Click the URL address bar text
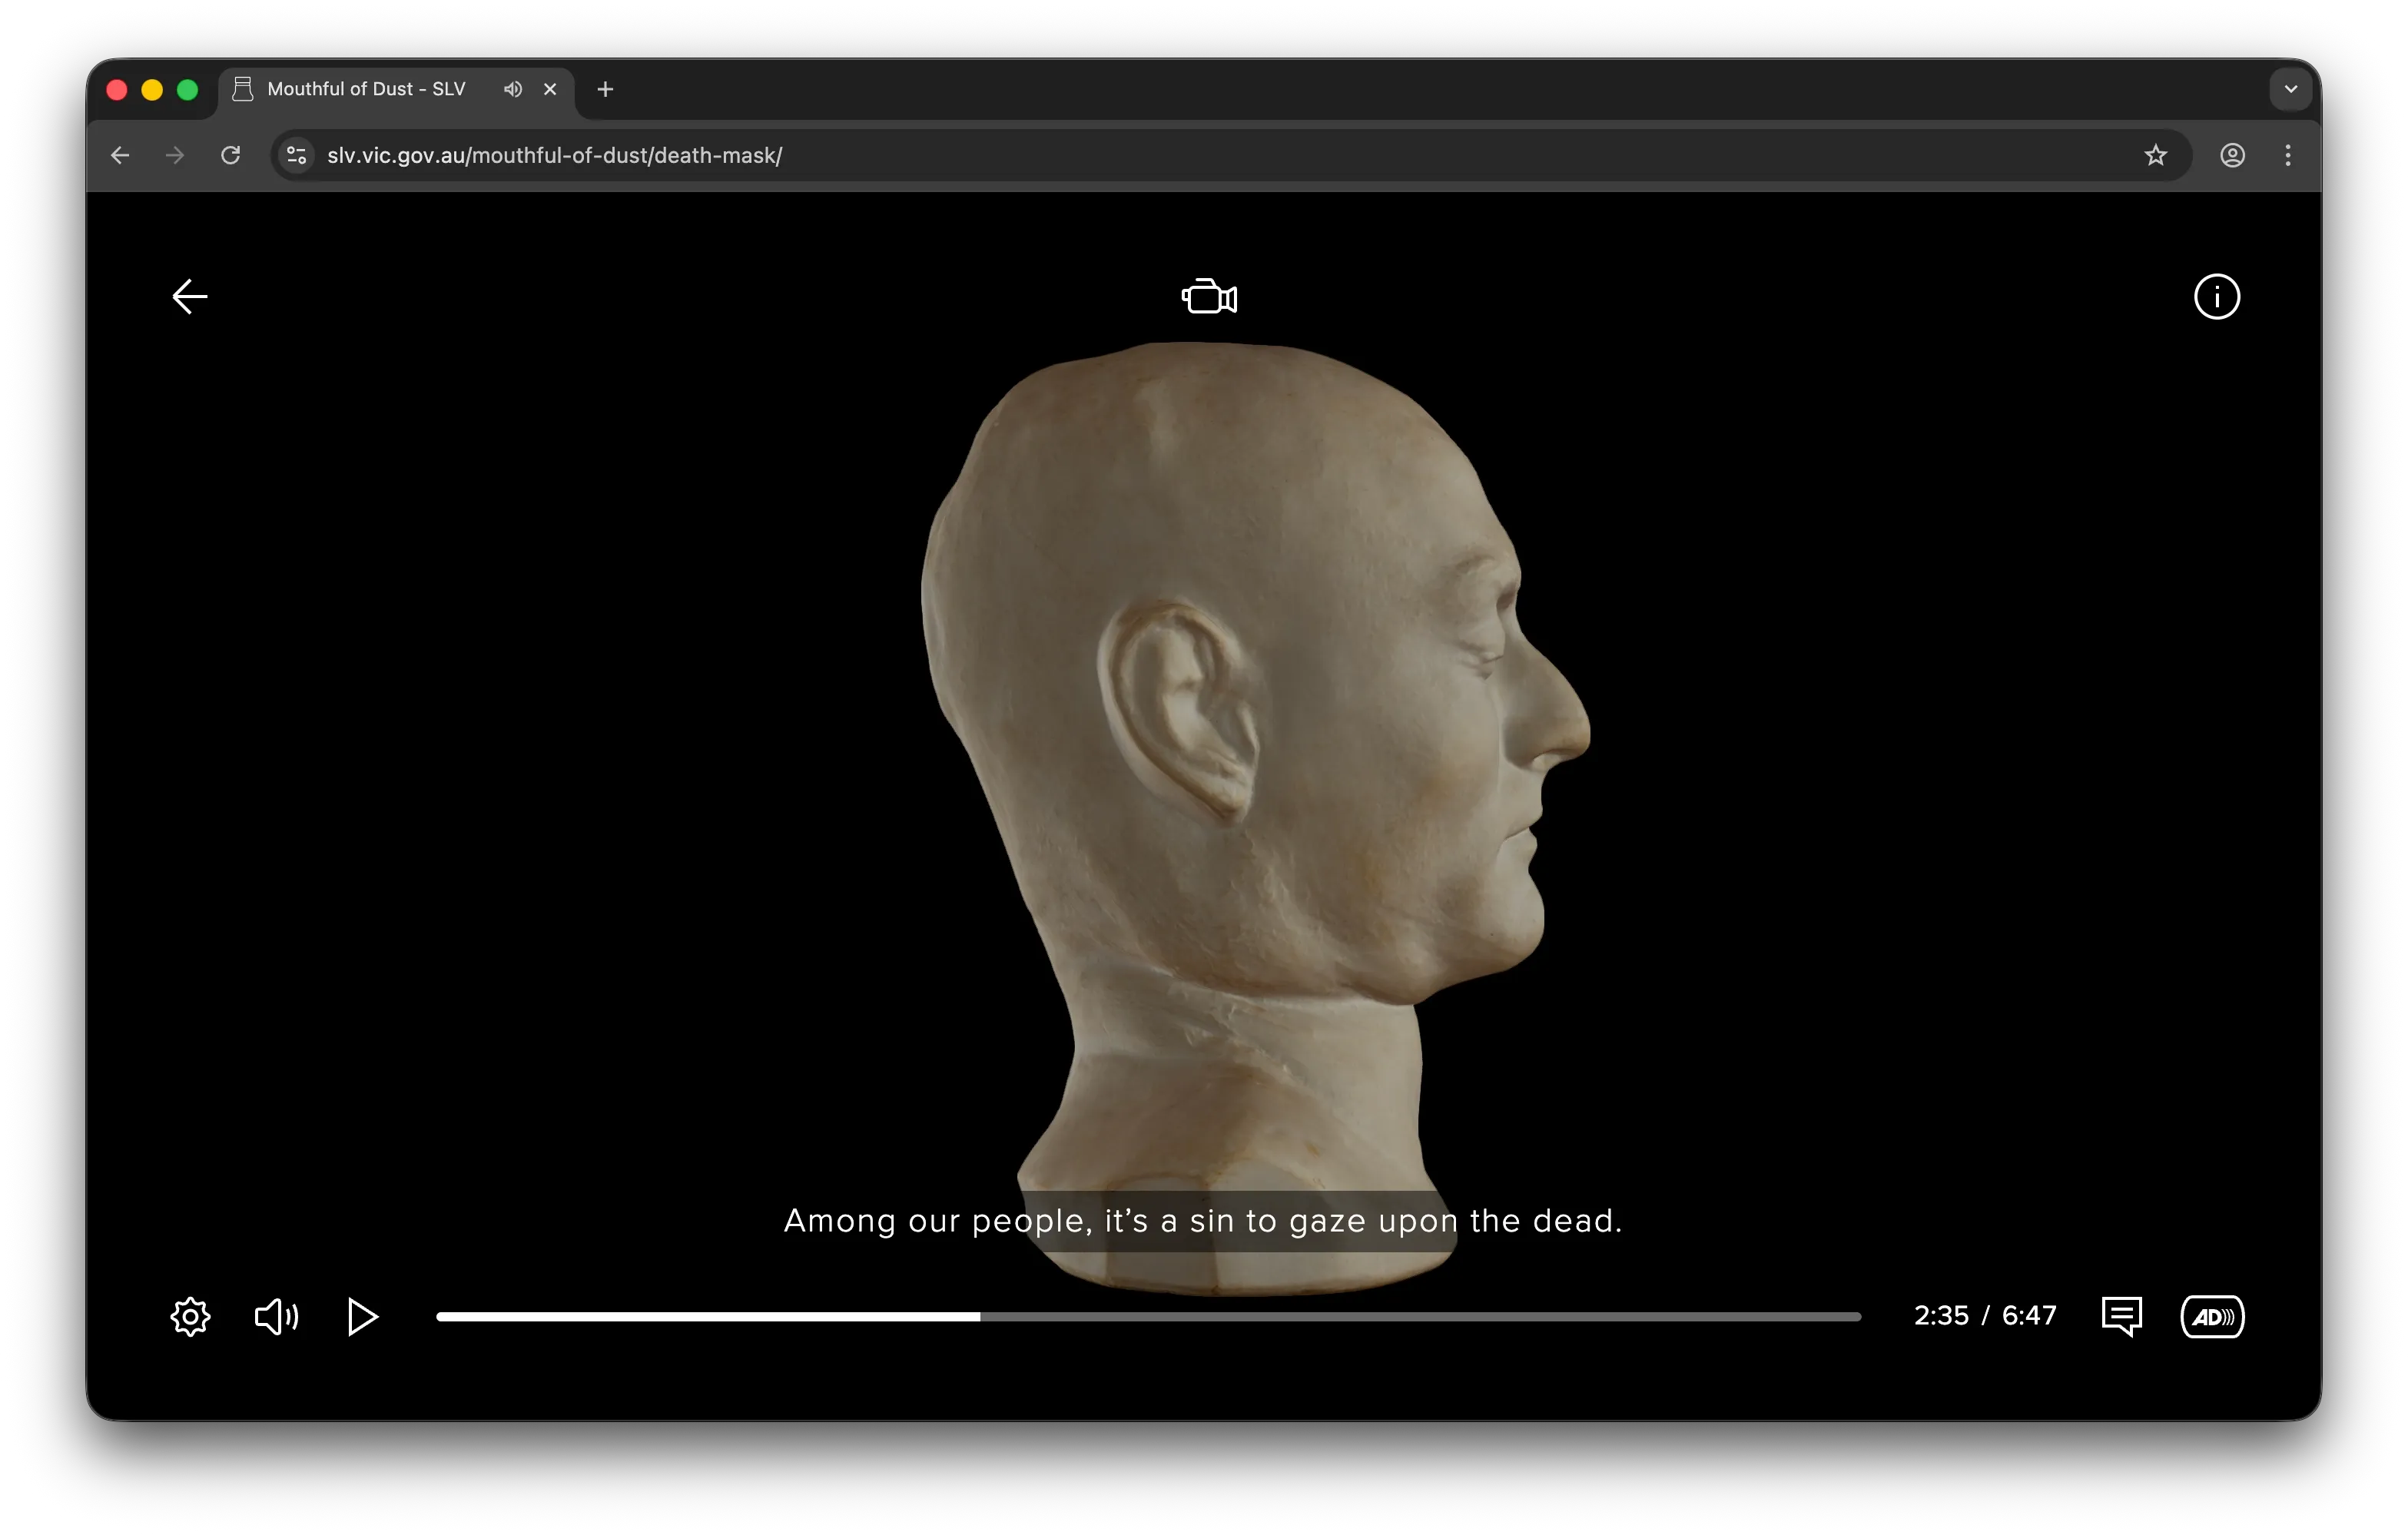 coord(555,155)
